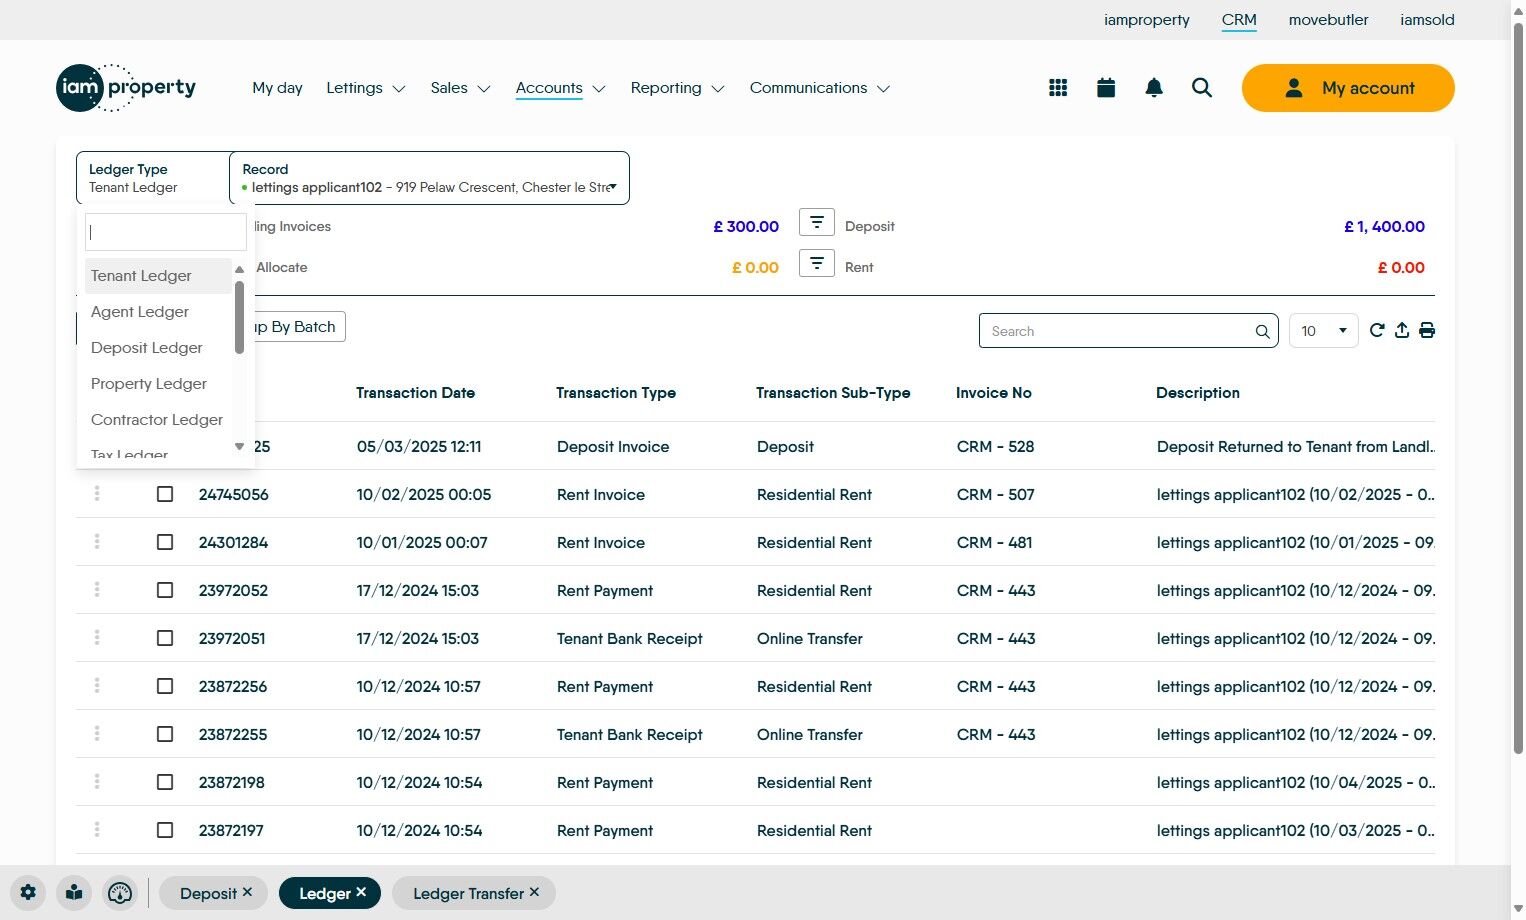This screenshot has width=1526, height=920.
Task: Tick checkbox for transaction 23872256
Action: 165,686
